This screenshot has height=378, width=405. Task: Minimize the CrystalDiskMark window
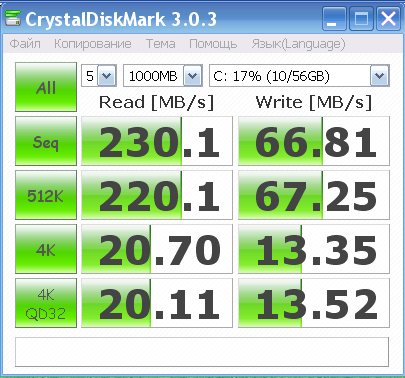point(334,19)
